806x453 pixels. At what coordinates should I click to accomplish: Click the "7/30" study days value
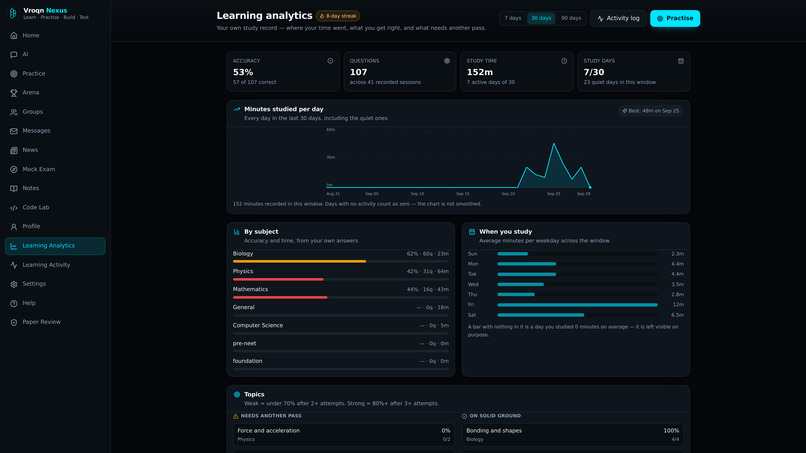point(594,73)
